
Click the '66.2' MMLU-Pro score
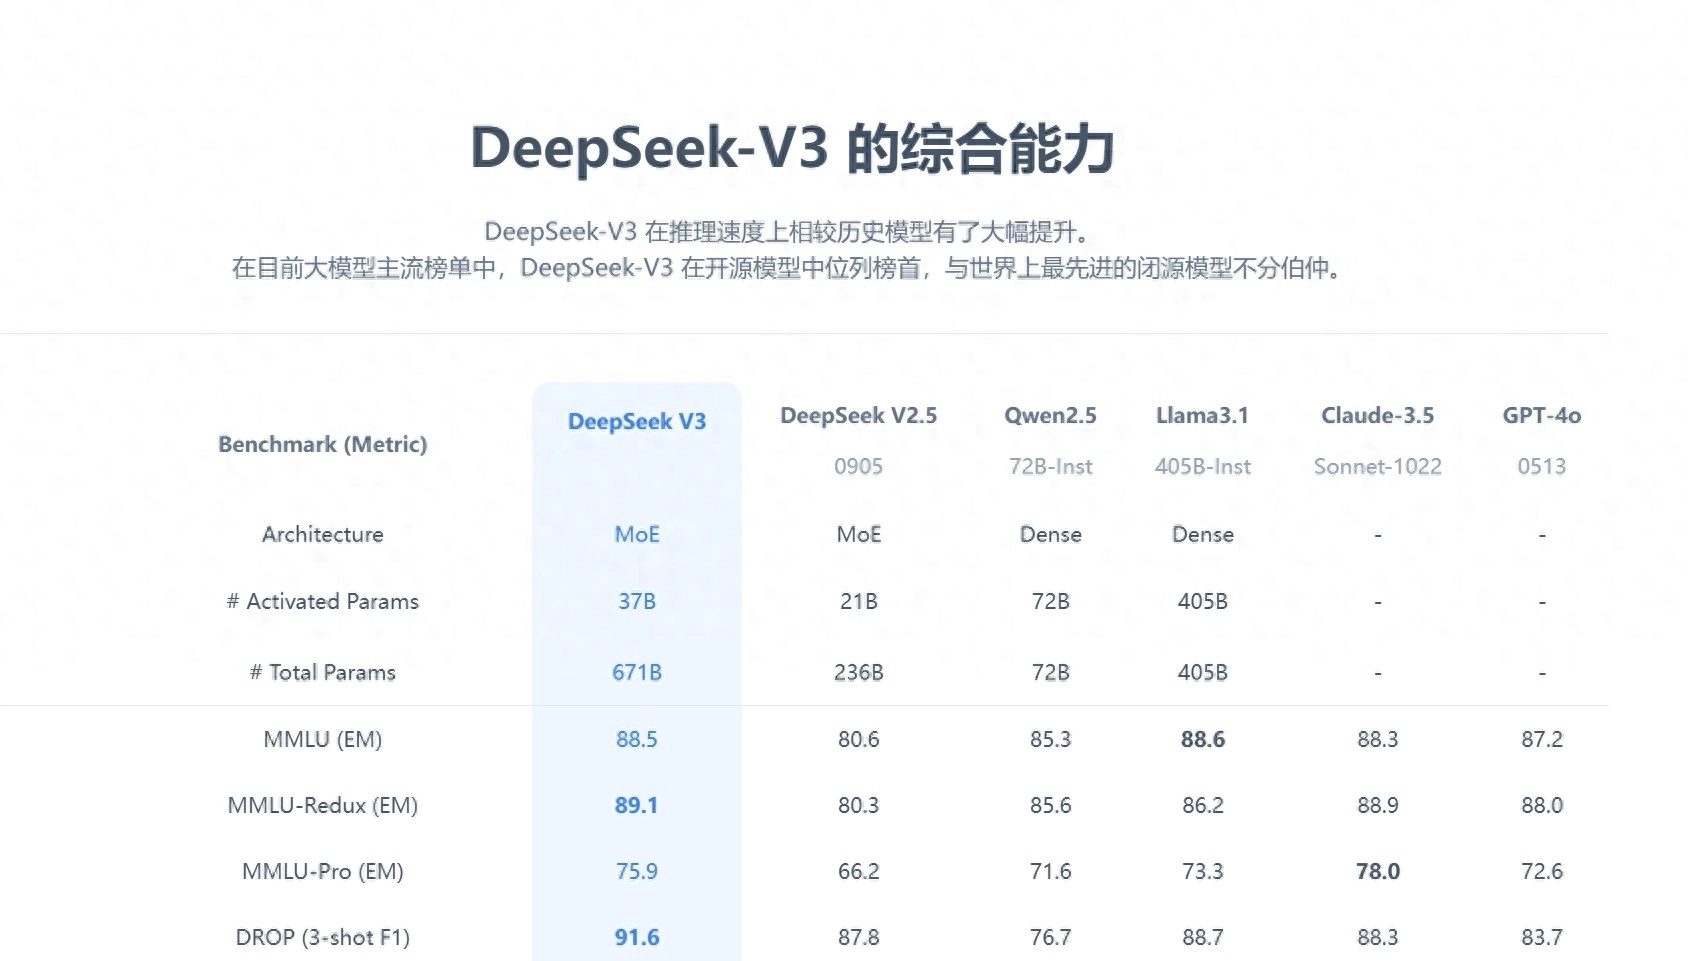pyautogui.click(x=858, y=871)
